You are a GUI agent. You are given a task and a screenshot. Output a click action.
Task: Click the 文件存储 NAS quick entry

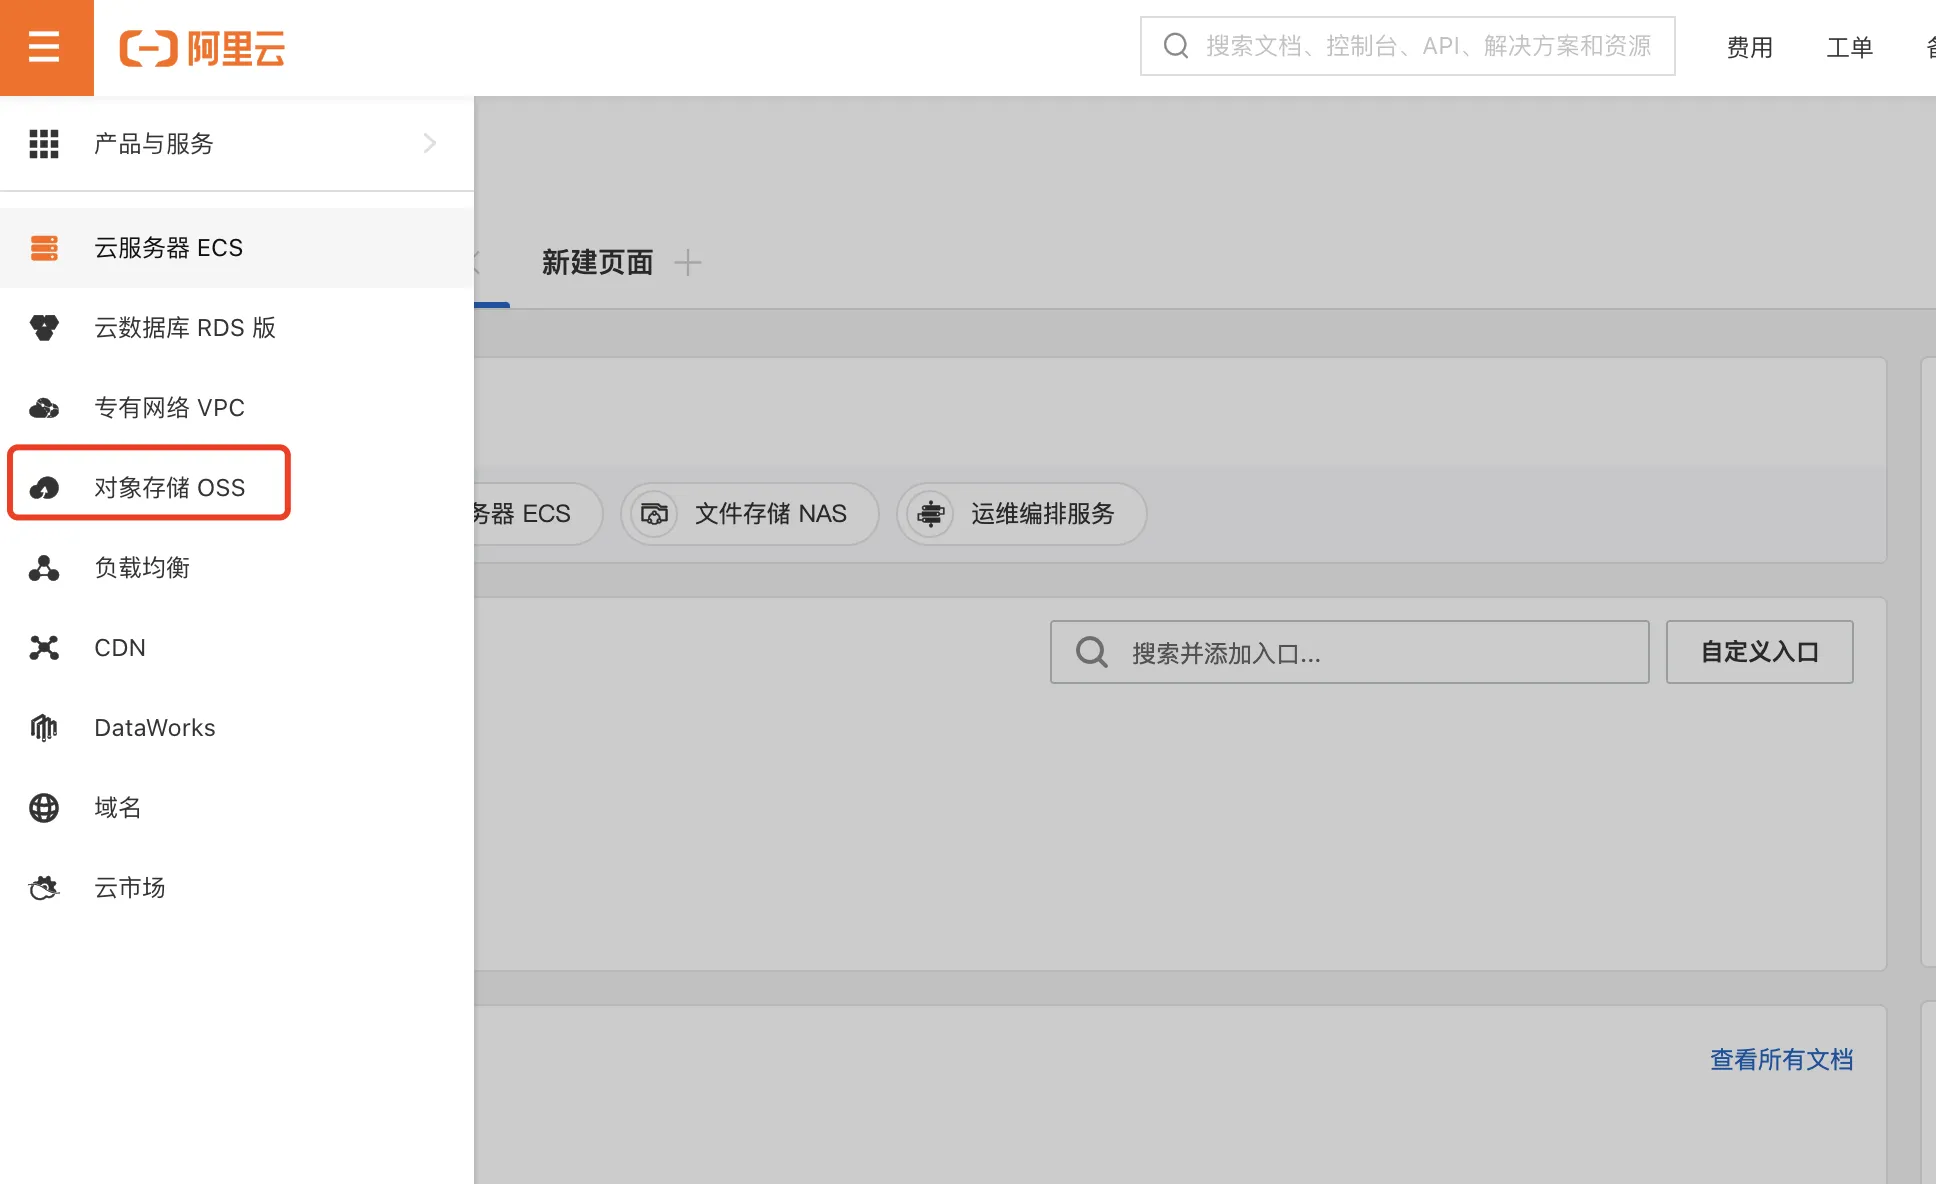pyautogui.click(x=749, y=513)
